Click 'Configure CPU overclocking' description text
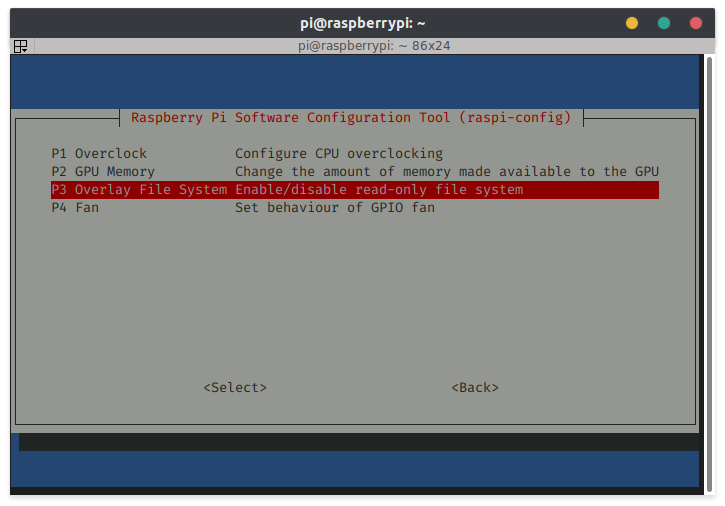Image resolution: width=725 pixels, height=506 pixels. coord(339,154)
